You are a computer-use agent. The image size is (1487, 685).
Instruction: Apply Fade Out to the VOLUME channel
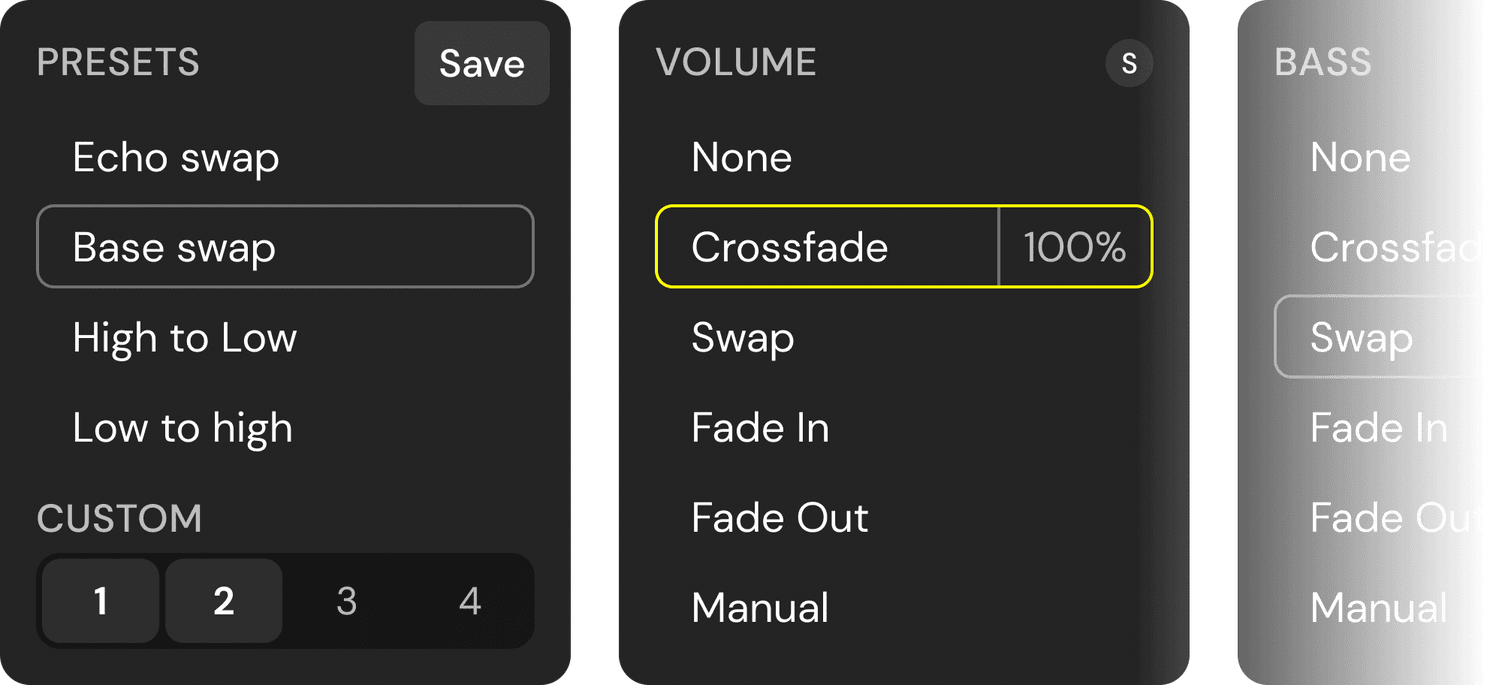pyautogui.click(x=779, y=517)
